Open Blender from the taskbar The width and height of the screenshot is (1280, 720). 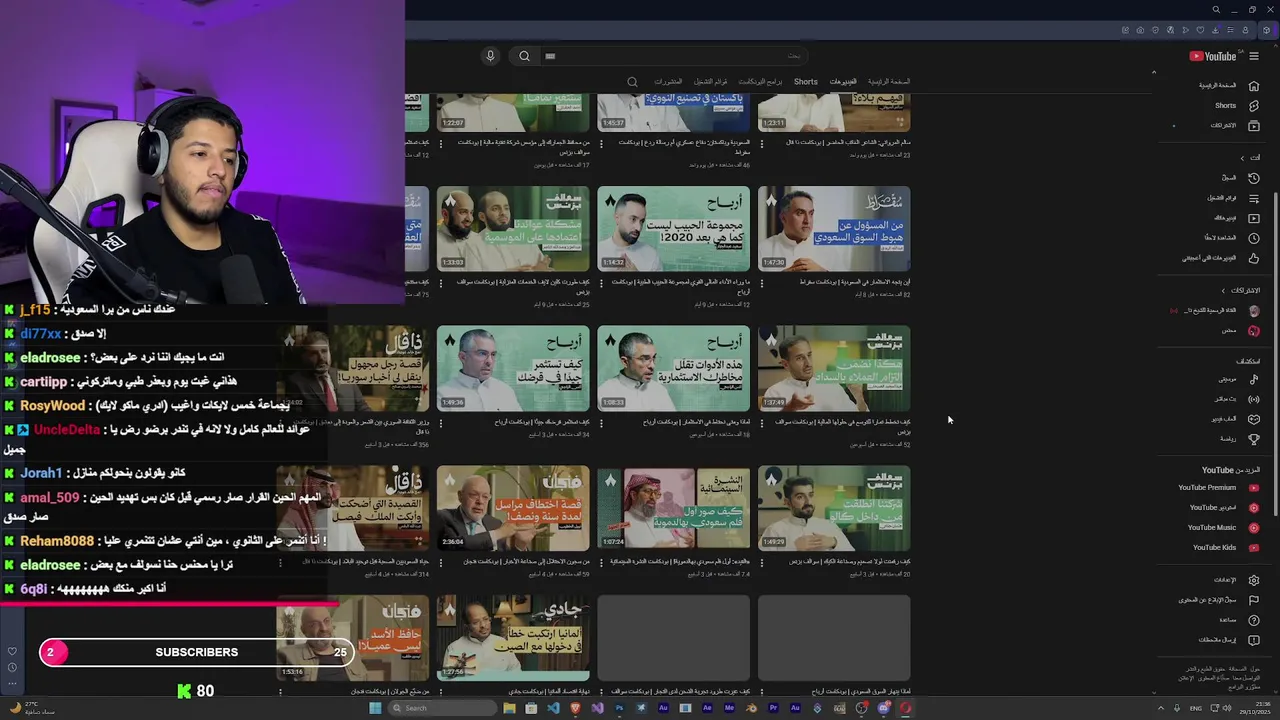pyautogui.click(x=751, y=708)
